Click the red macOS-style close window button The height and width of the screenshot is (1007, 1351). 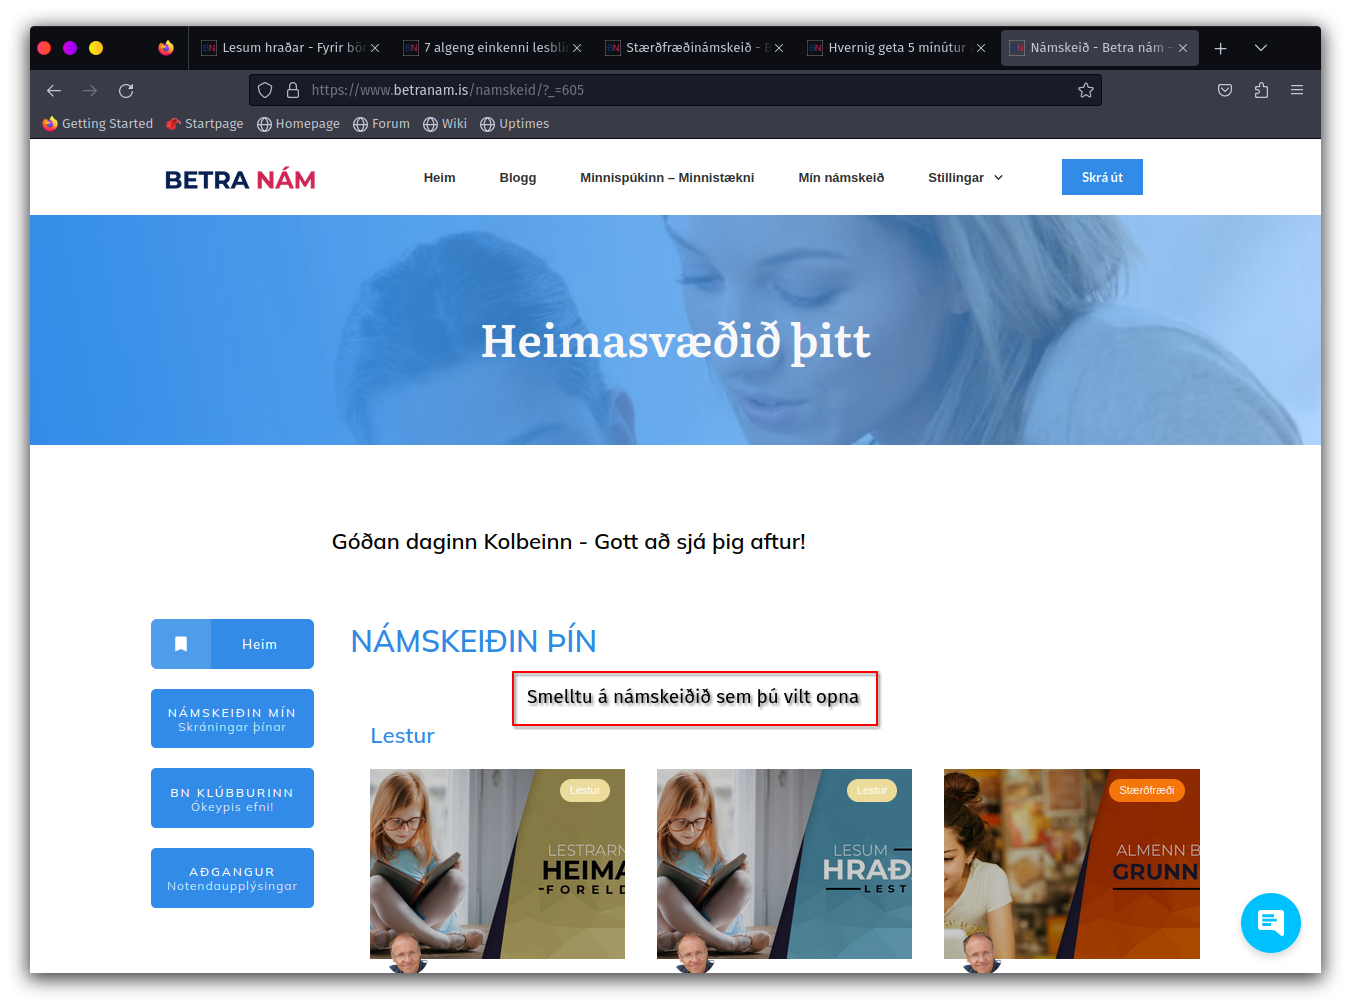(44, 48)
